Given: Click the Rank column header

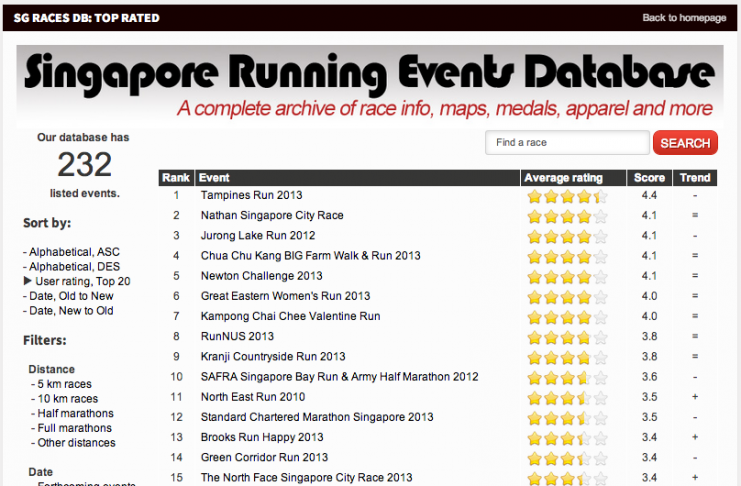Looking at the screenshot, I should pos(176,178).
